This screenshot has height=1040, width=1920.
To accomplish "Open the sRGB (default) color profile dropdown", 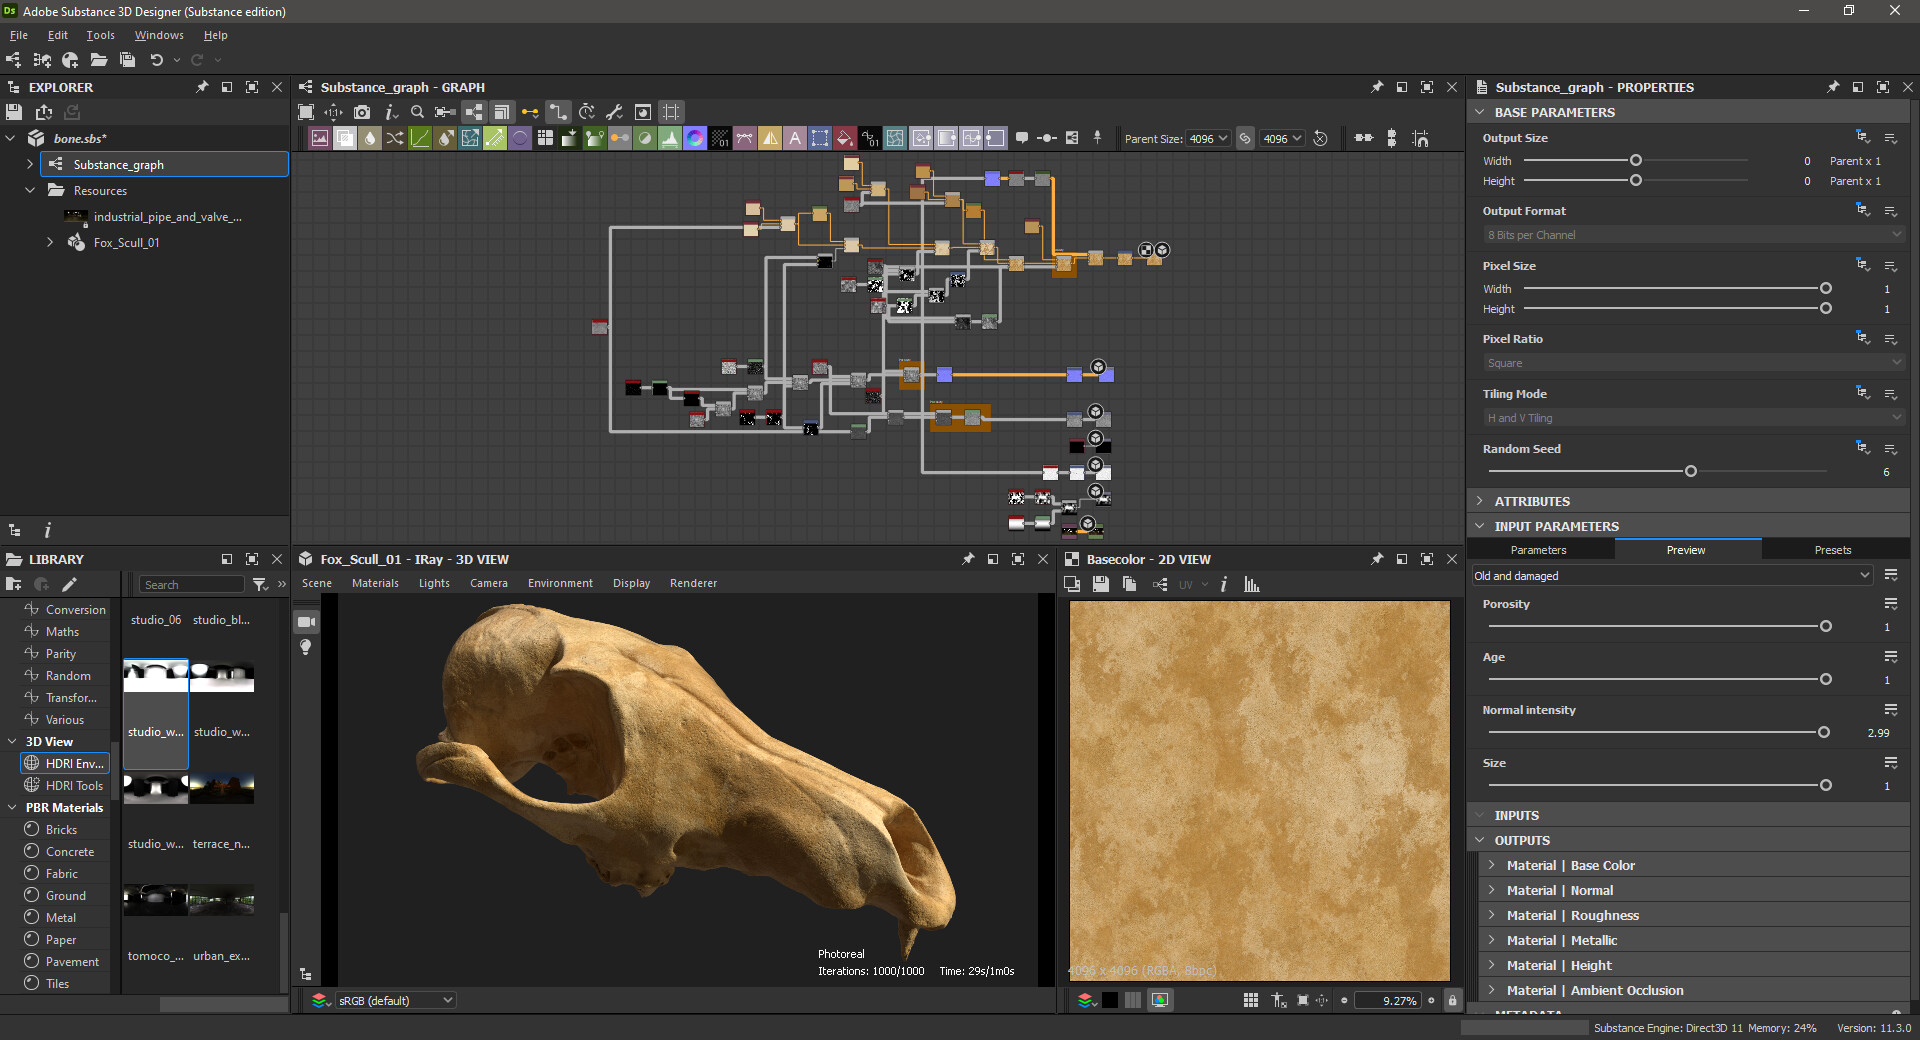I will tap(395, 1000).
